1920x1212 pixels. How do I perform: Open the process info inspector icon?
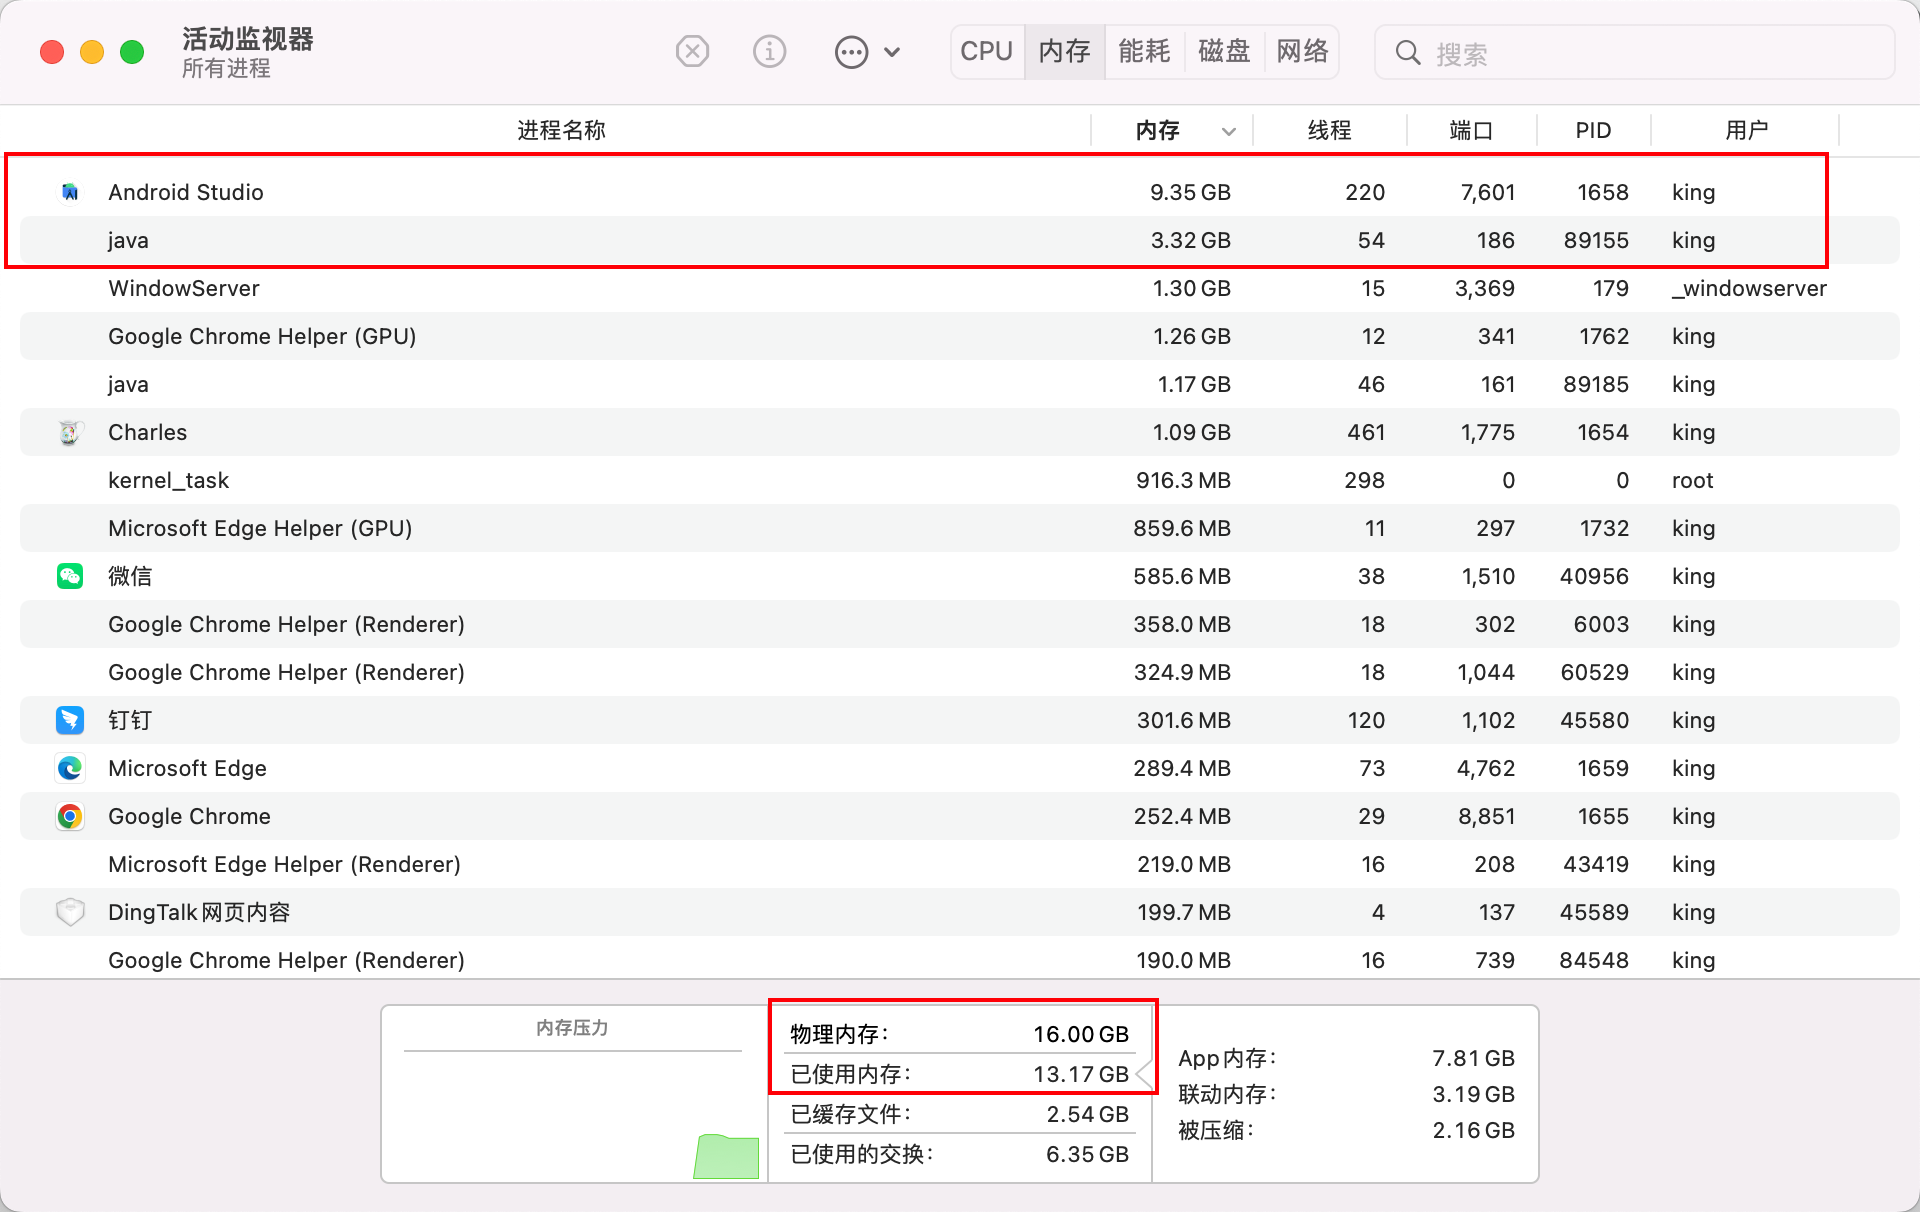pyautogui.click(x=769, y=51)
